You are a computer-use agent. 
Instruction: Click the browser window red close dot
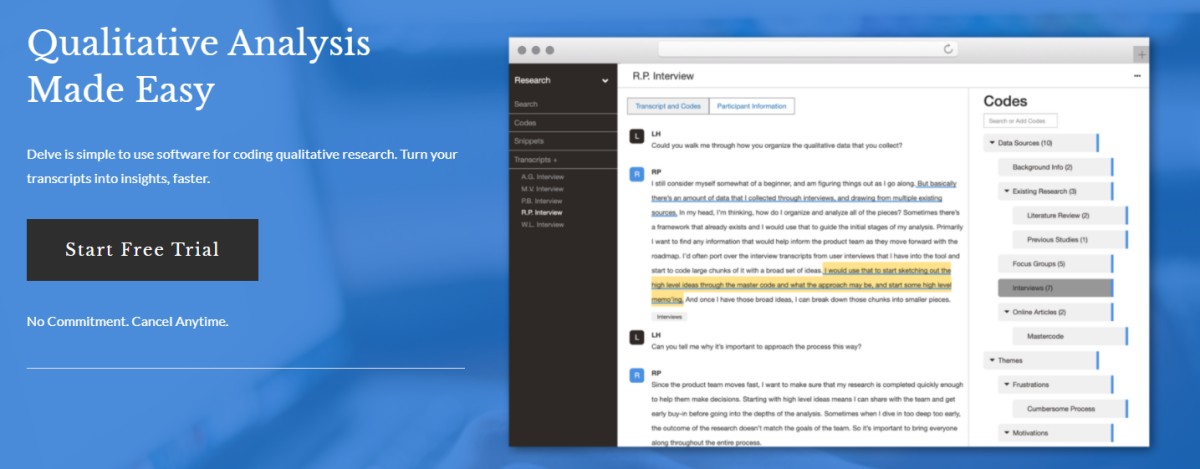pyautogui.click(x=521, y=50)
